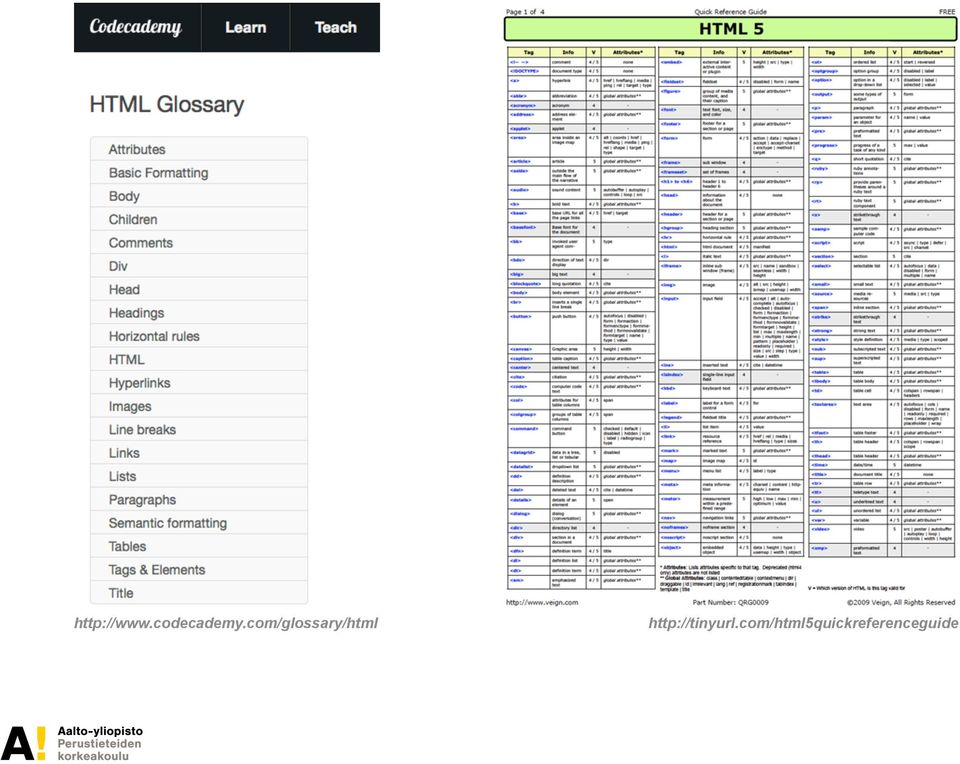Open the Learn menu item
The height and width of the screenshot is (764, 960).
(246, 28)
